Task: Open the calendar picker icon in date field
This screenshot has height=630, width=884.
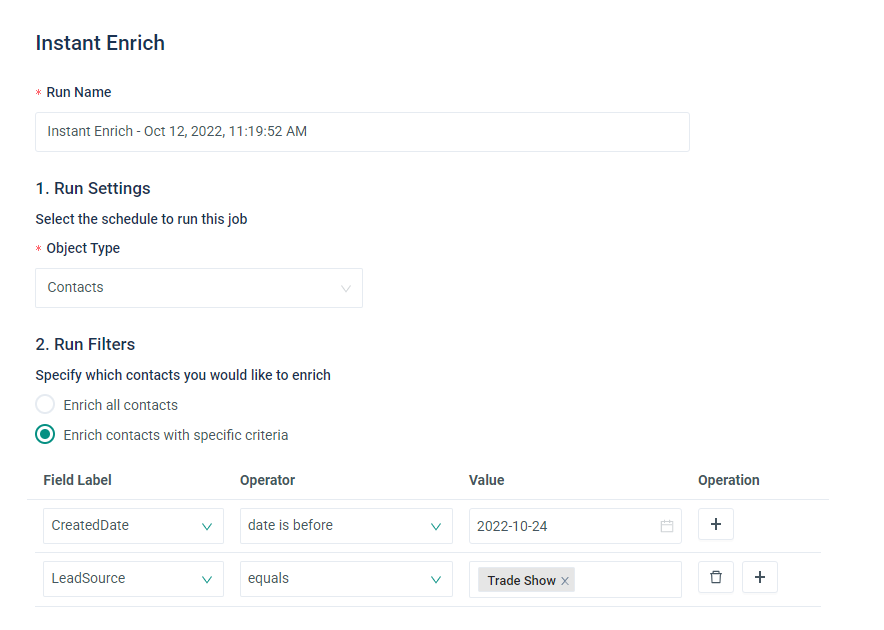Action: pyautogui.click(x=667, y=526)
